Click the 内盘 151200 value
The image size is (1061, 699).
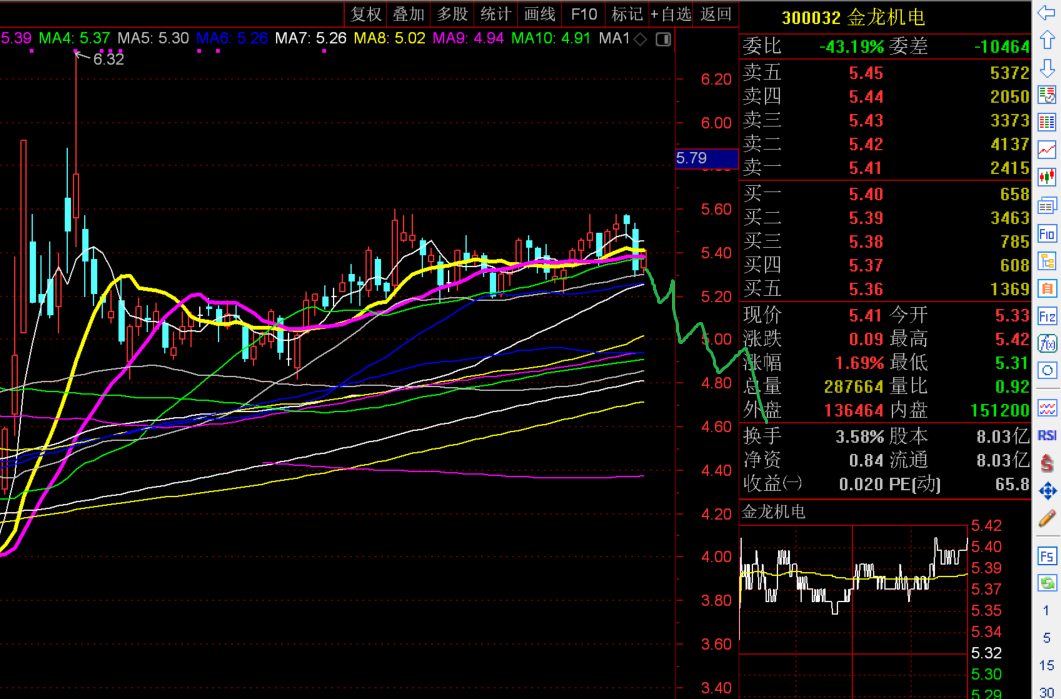click(999, 411)
